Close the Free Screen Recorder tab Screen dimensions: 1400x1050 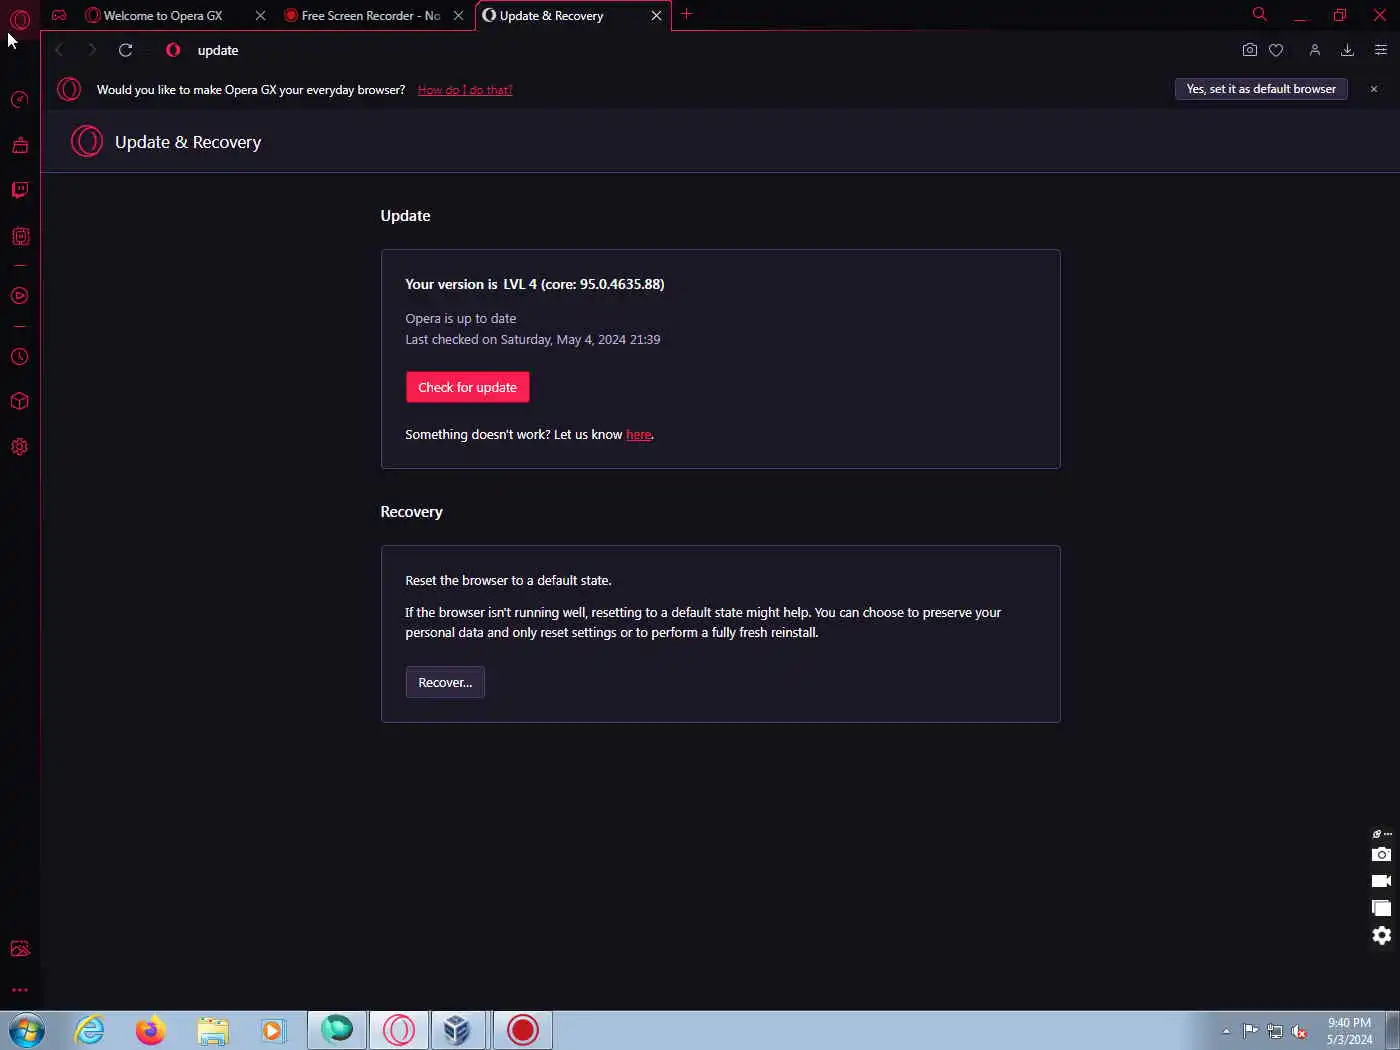coord(458,16)
